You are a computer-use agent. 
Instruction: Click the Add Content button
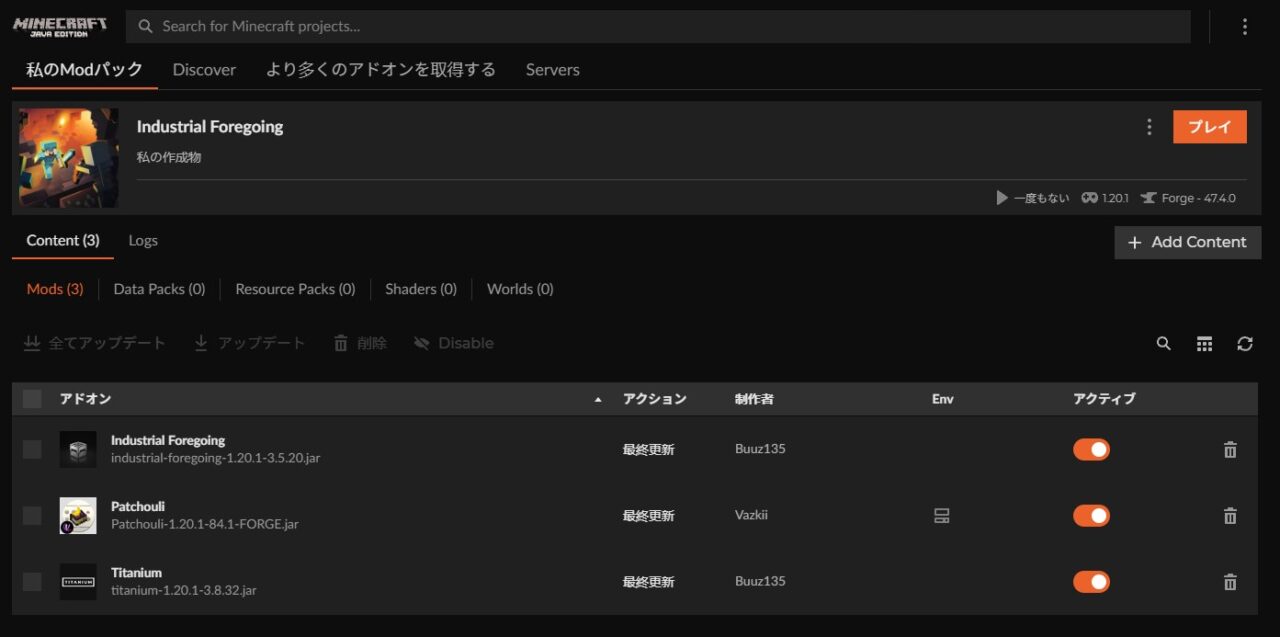pyautogui.click(x=1188, y=242)
